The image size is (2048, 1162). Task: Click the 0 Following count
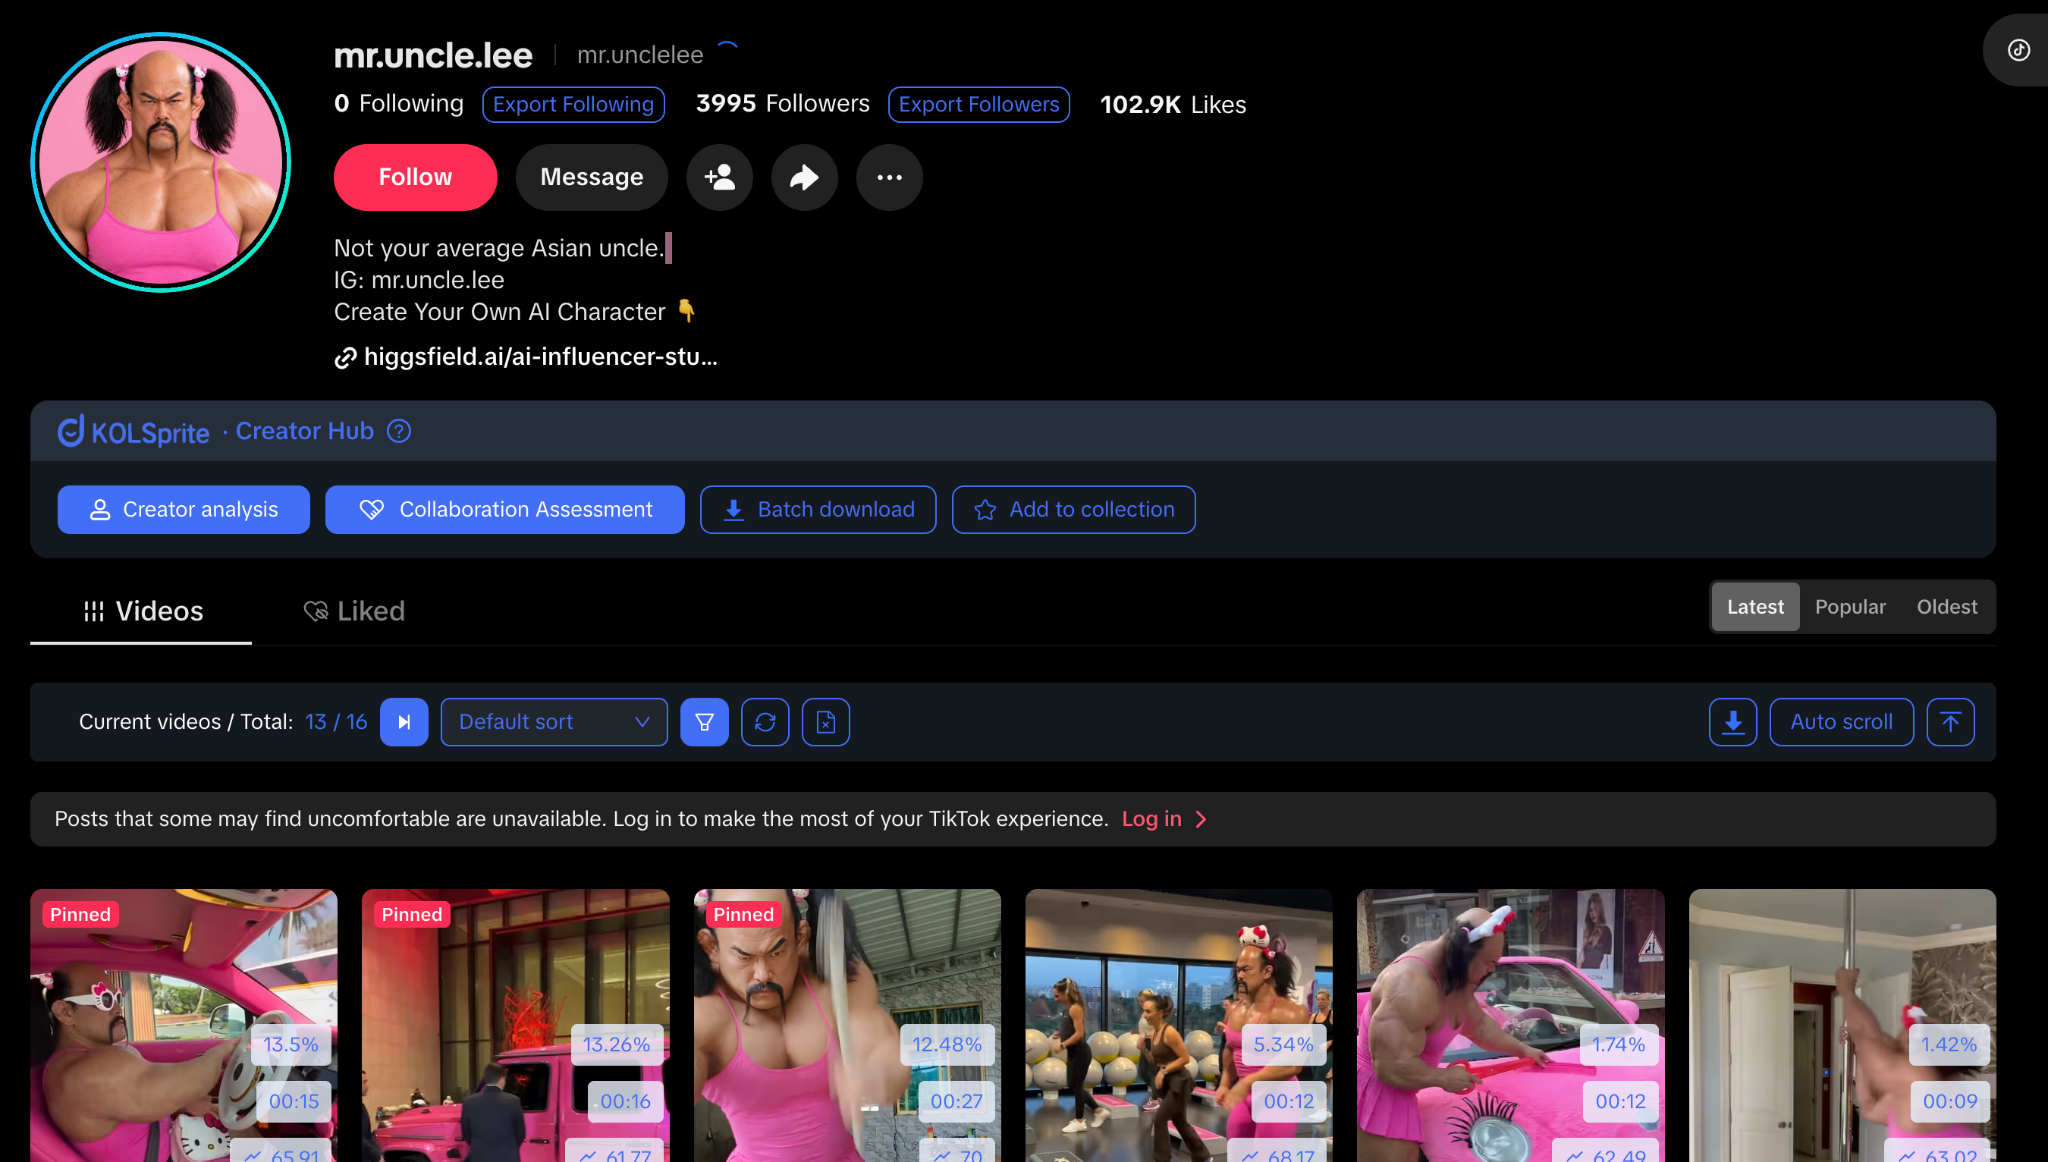(x=399, y=104)
